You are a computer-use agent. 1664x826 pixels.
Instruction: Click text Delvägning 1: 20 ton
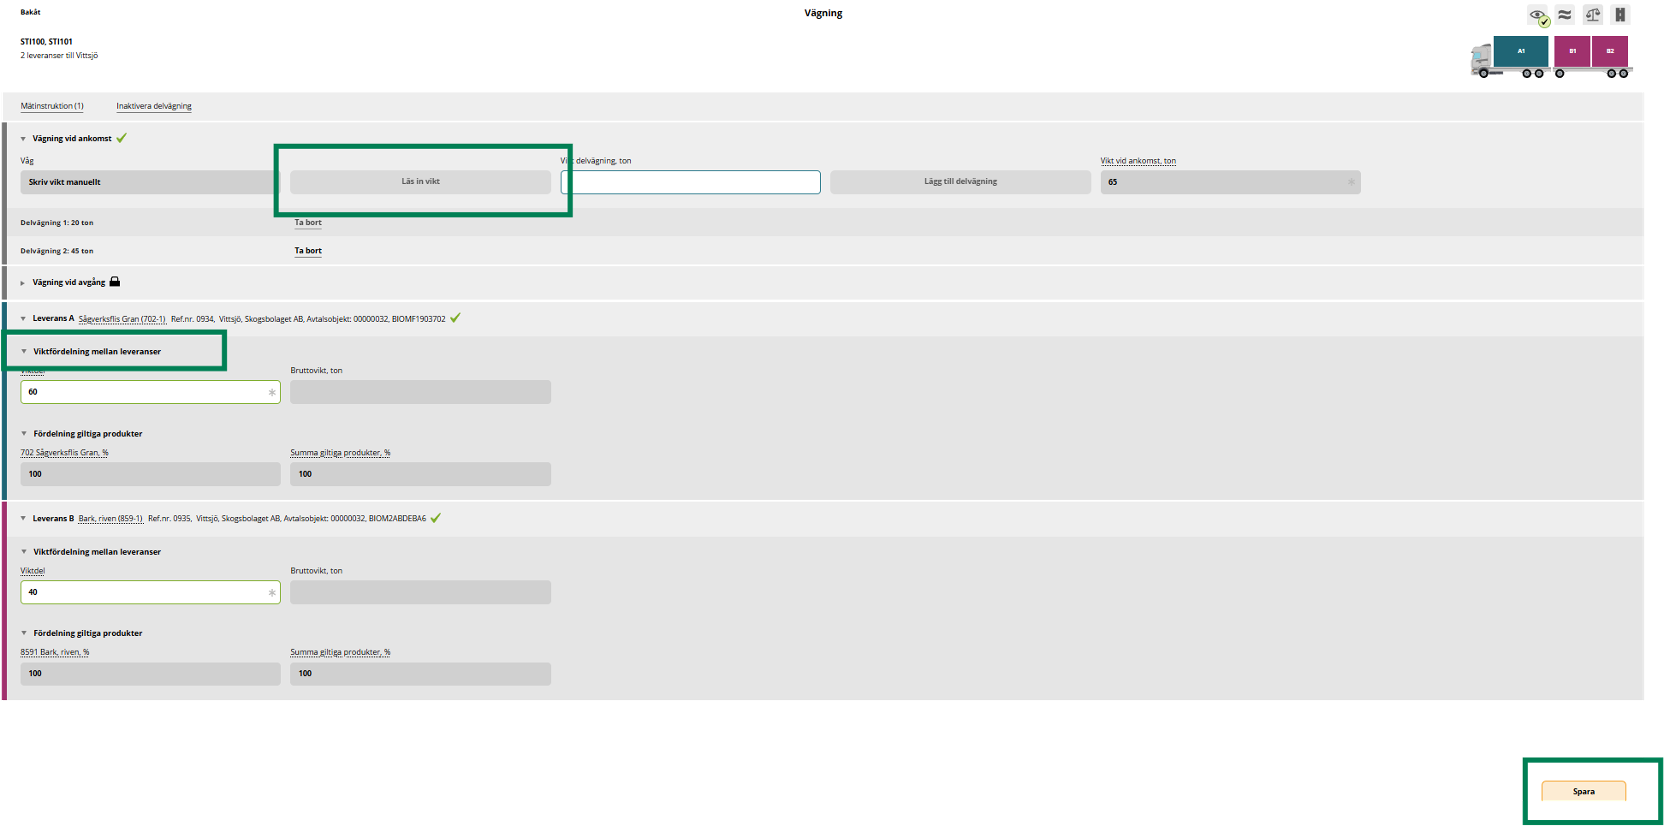click(x=57, y=223)
